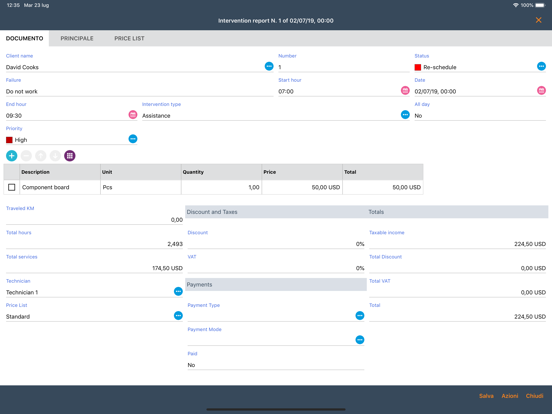This screenshot has width=552, height=414.
Task: Add a new row with the plus icon
Action: [x=12, y=156]
